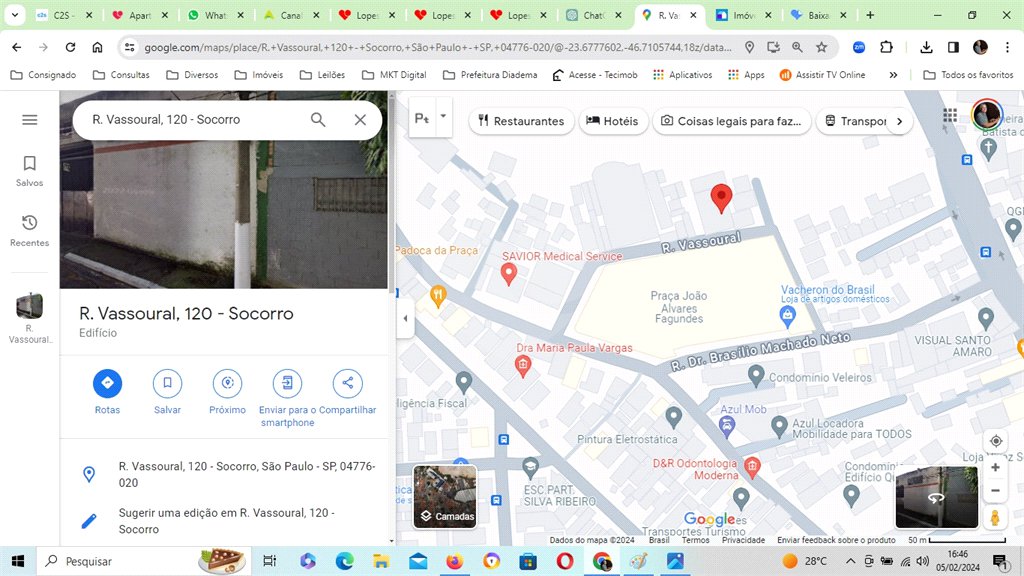Switch to the WhatsApp tab
The height and width of the screenshot is (576, 1024).
point(216,15)
